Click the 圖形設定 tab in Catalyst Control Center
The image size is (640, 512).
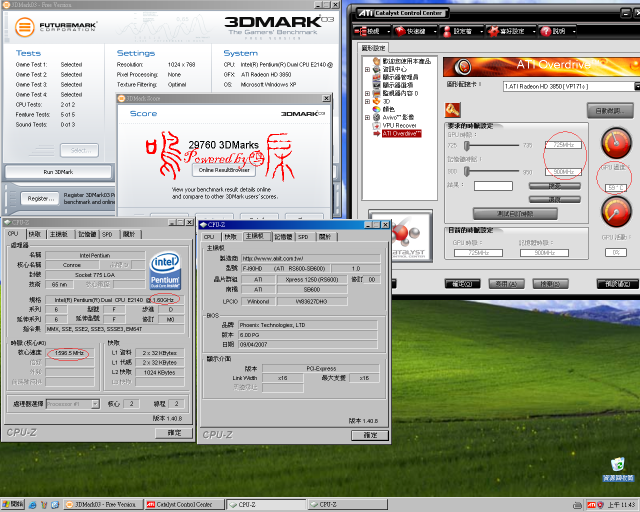coord(373,48)
